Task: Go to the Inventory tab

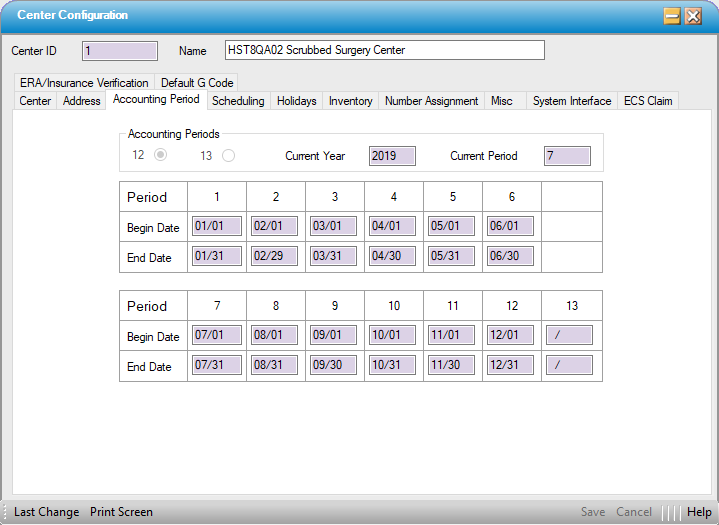Action: [x=350, y=101]
